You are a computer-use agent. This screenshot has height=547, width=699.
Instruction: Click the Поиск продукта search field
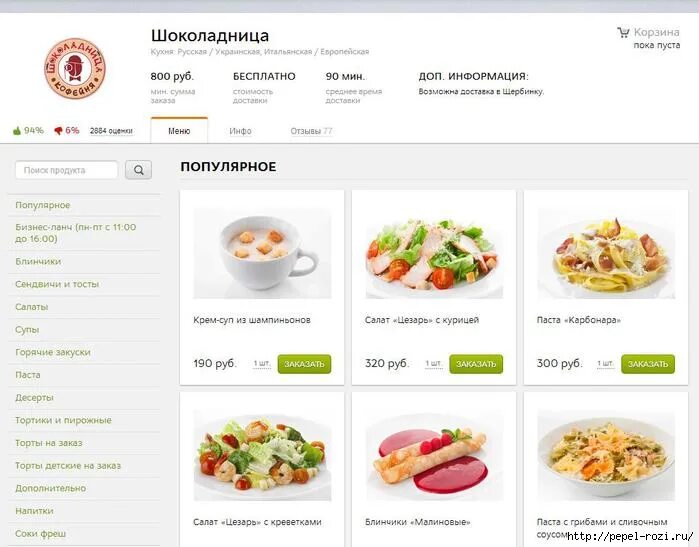click(x=66, y=170)
